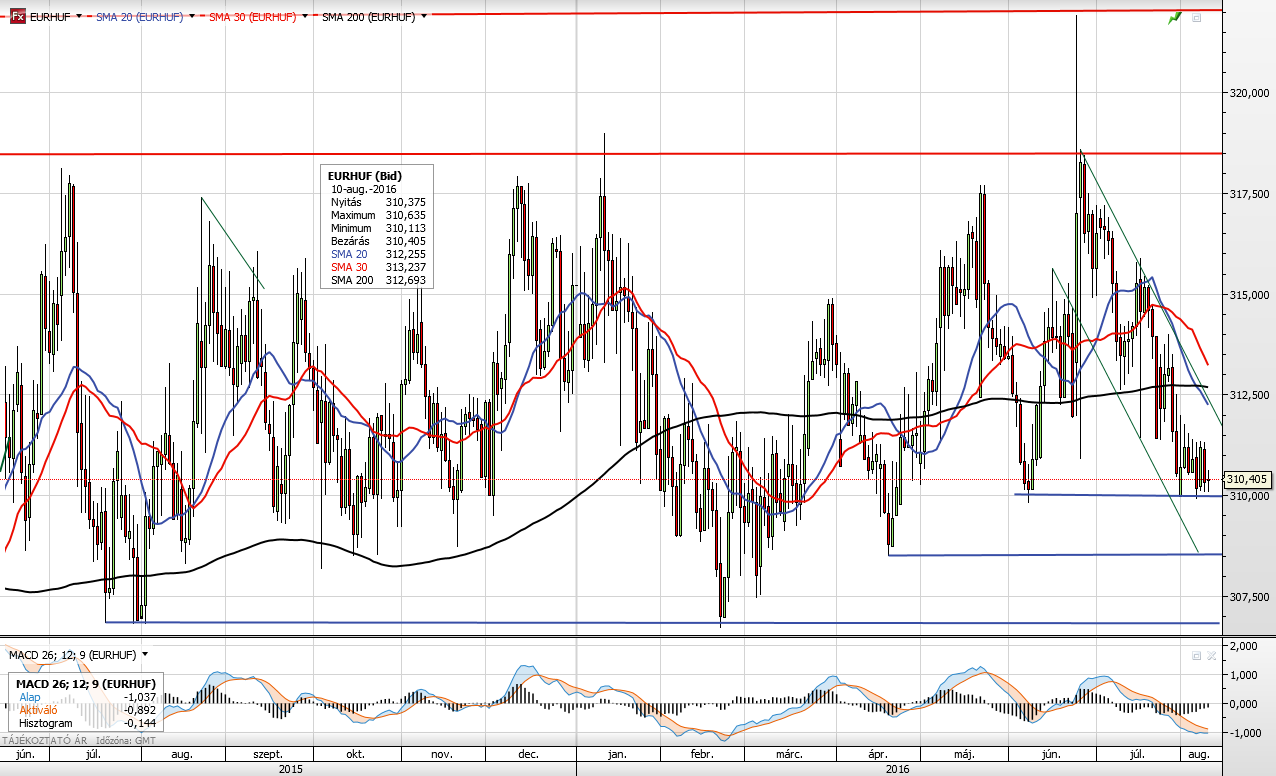Click the Maximum 310,635 row
This screenshot has height=776, width=1276.
tap(377, 215)
